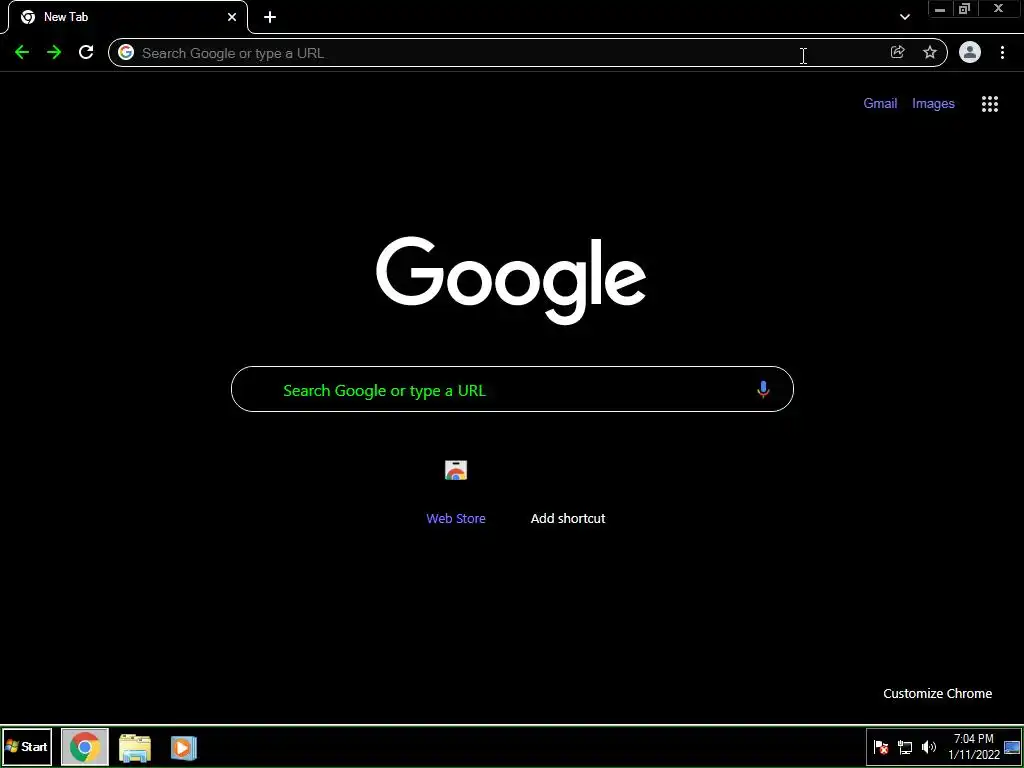Expand the tab search chevron

904,17
